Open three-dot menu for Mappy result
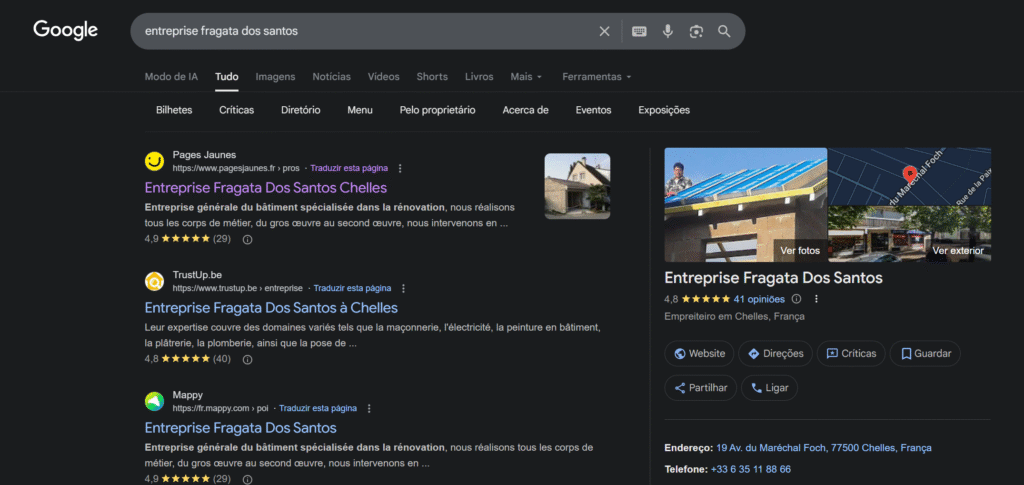 point(369,408)
